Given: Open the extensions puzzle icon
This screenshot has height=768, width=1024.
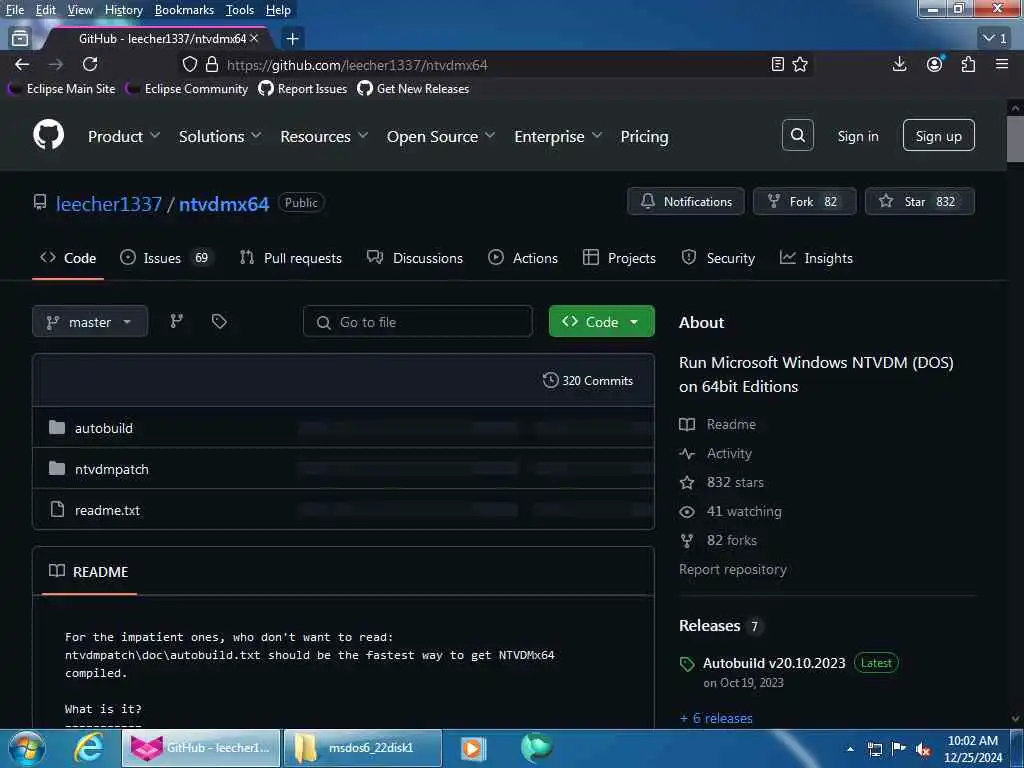Looking at the screenshot, I should [x=968, y=64].
